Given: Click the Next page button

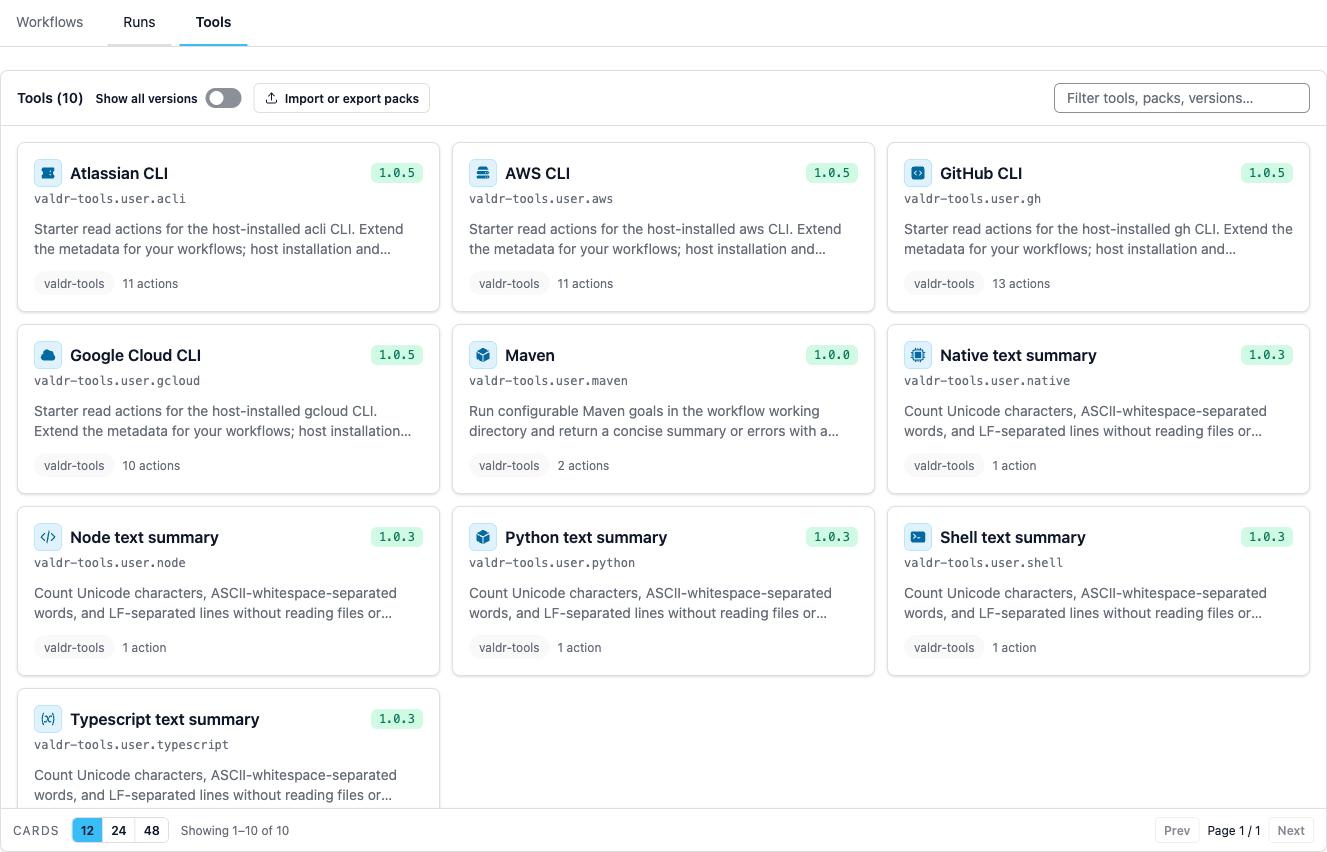Looking at the screenshot, I should click(1291, 830).
